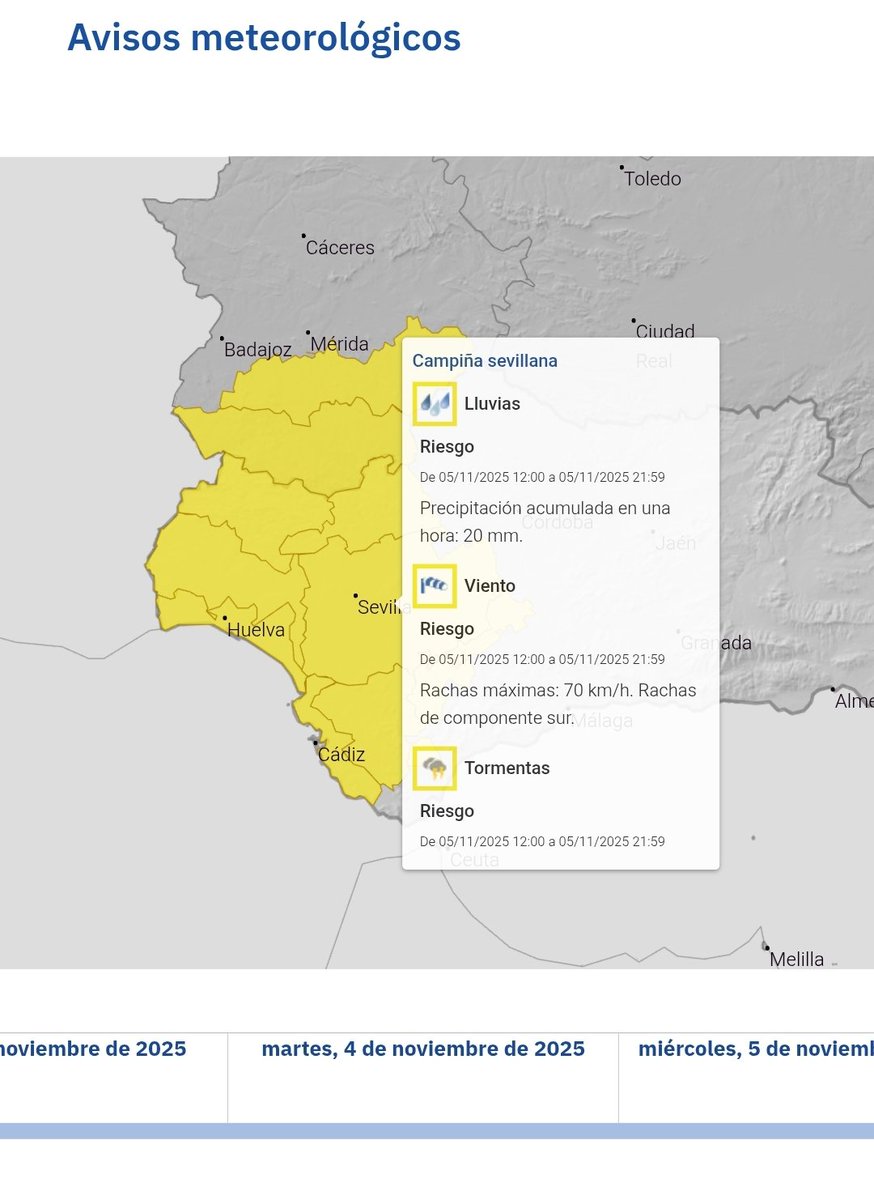Click the Toledo city label on map

pos(653,179)
